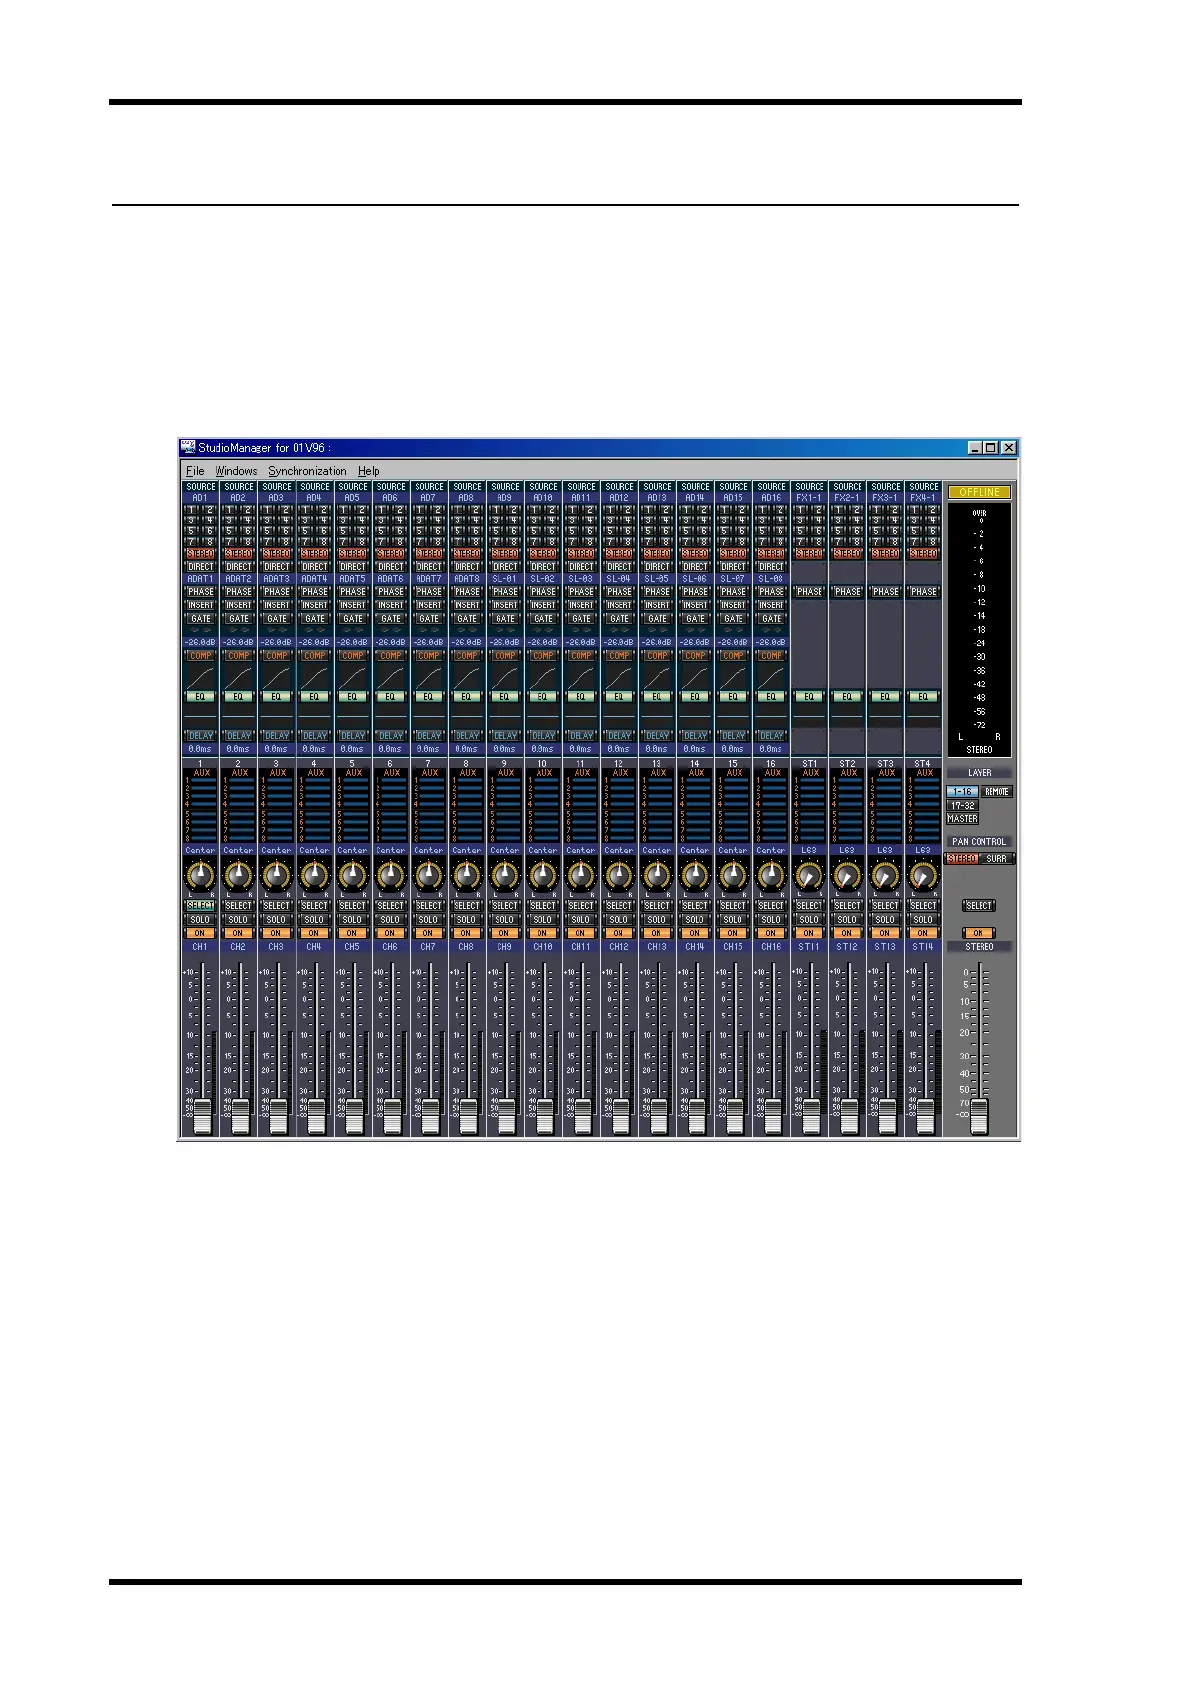This screenshot has height=1684, width=1190.
Task: Click the -26.0dB gate value on channel 2
Action: pos(238,643)
